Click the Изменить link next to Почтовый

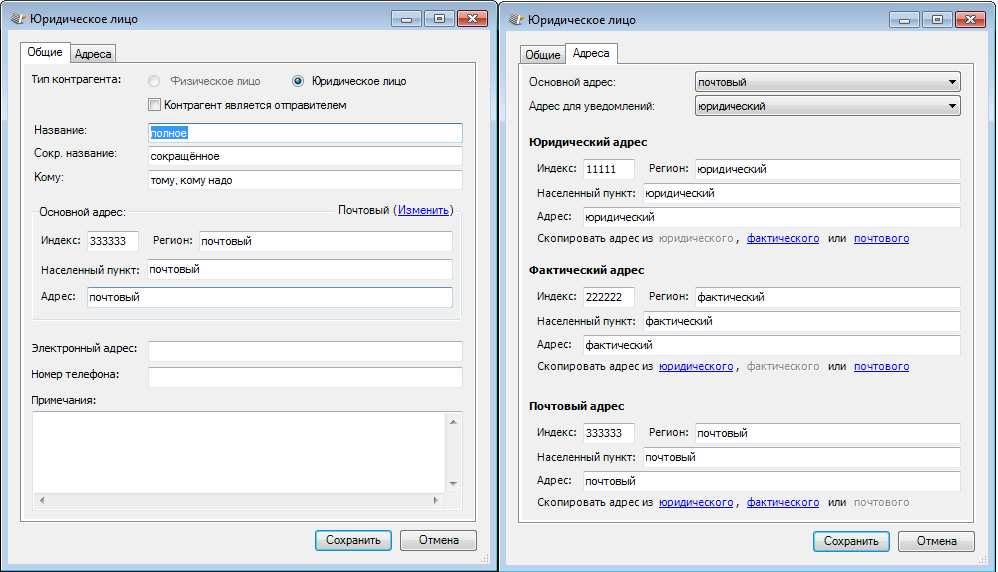(424, 210)
